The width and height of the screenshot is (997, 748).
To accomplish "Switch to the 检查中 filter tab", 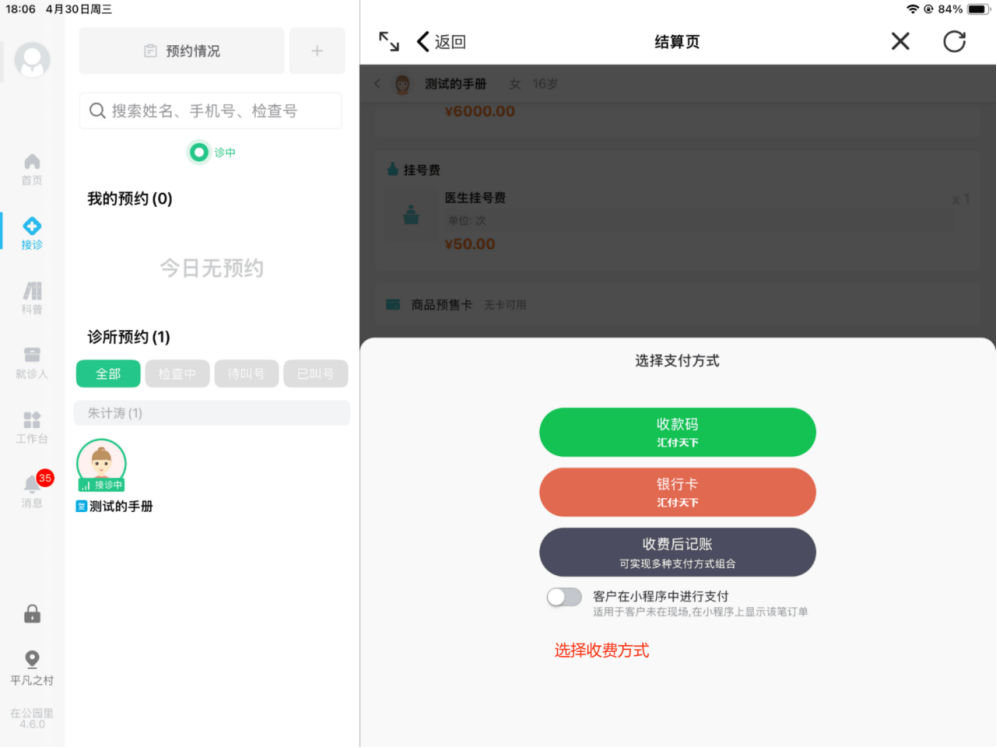I will point(177,374).
